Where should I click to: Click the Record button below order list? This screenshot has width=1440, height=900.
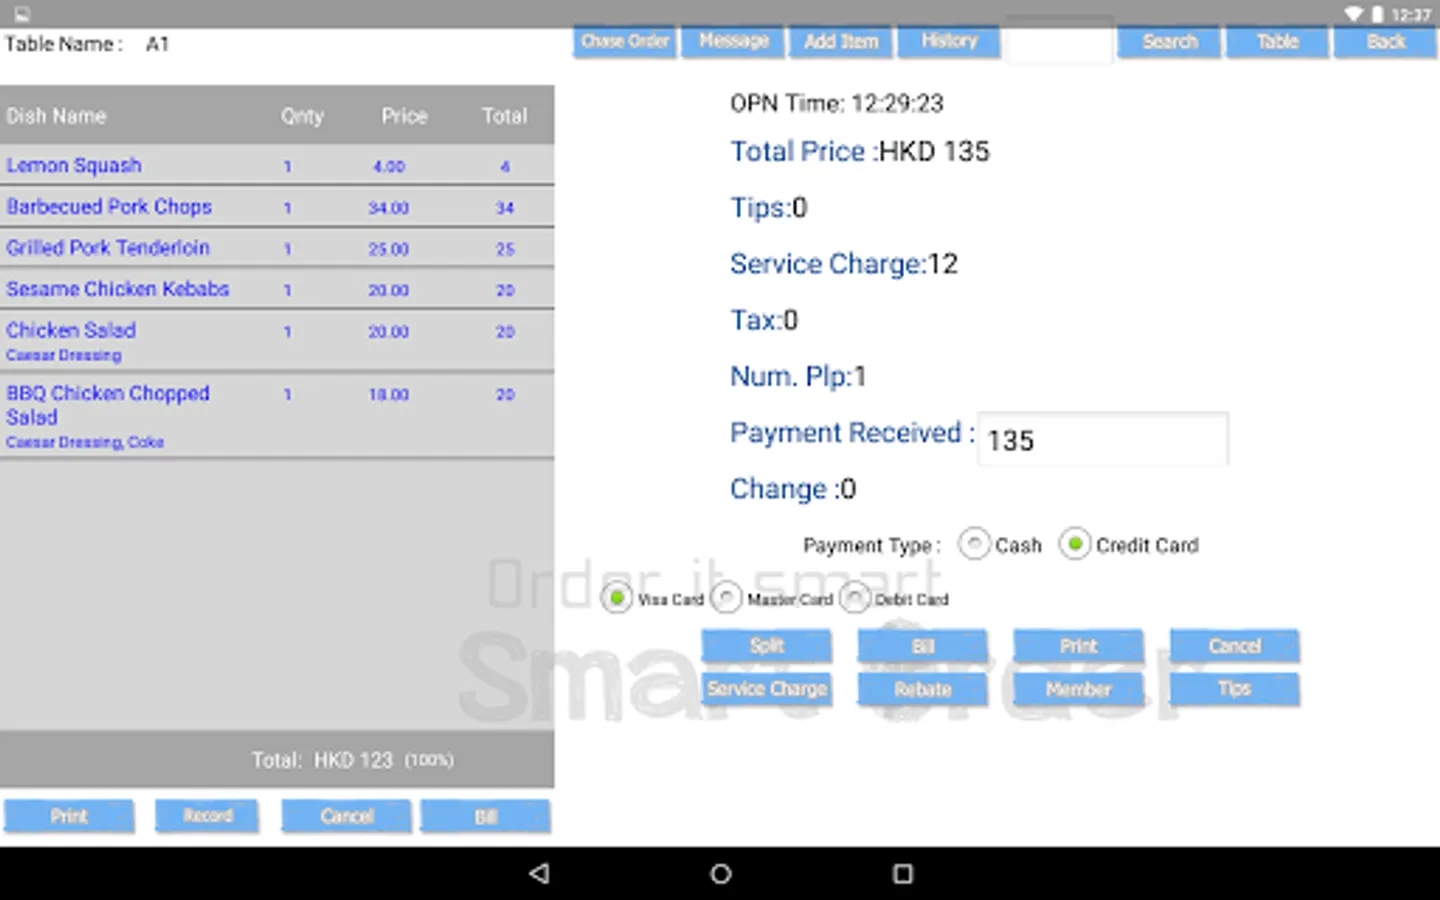207,816
